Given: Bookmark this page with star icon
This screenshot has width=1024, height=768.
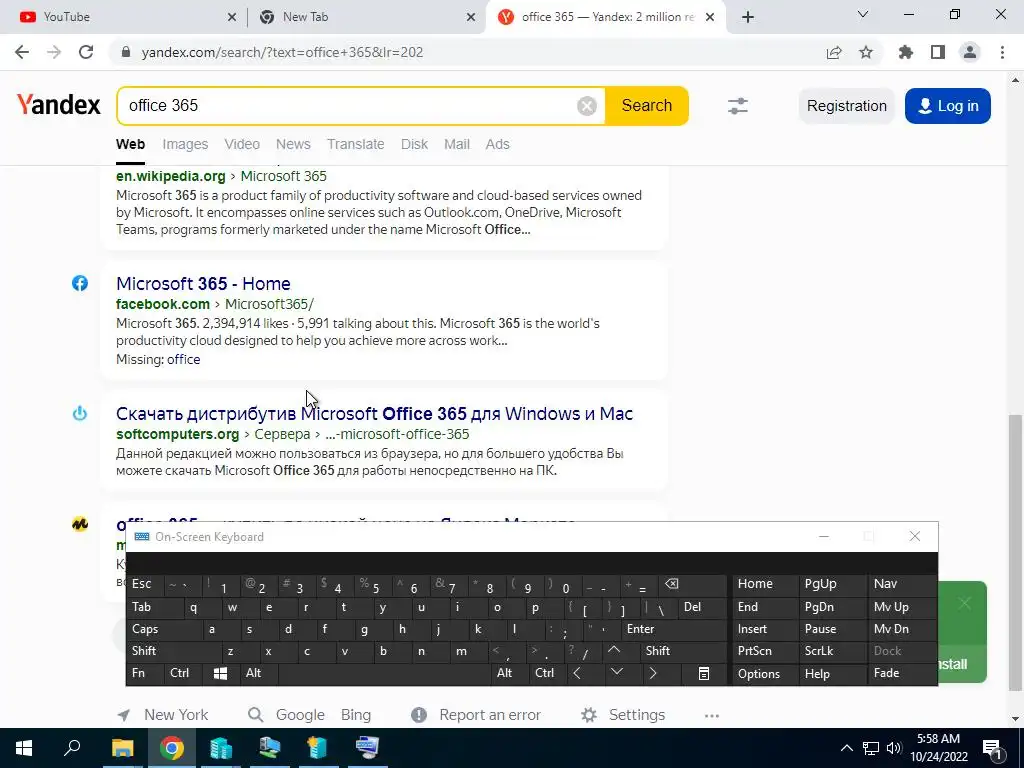Looking at the screenshot, I should 866,52.
